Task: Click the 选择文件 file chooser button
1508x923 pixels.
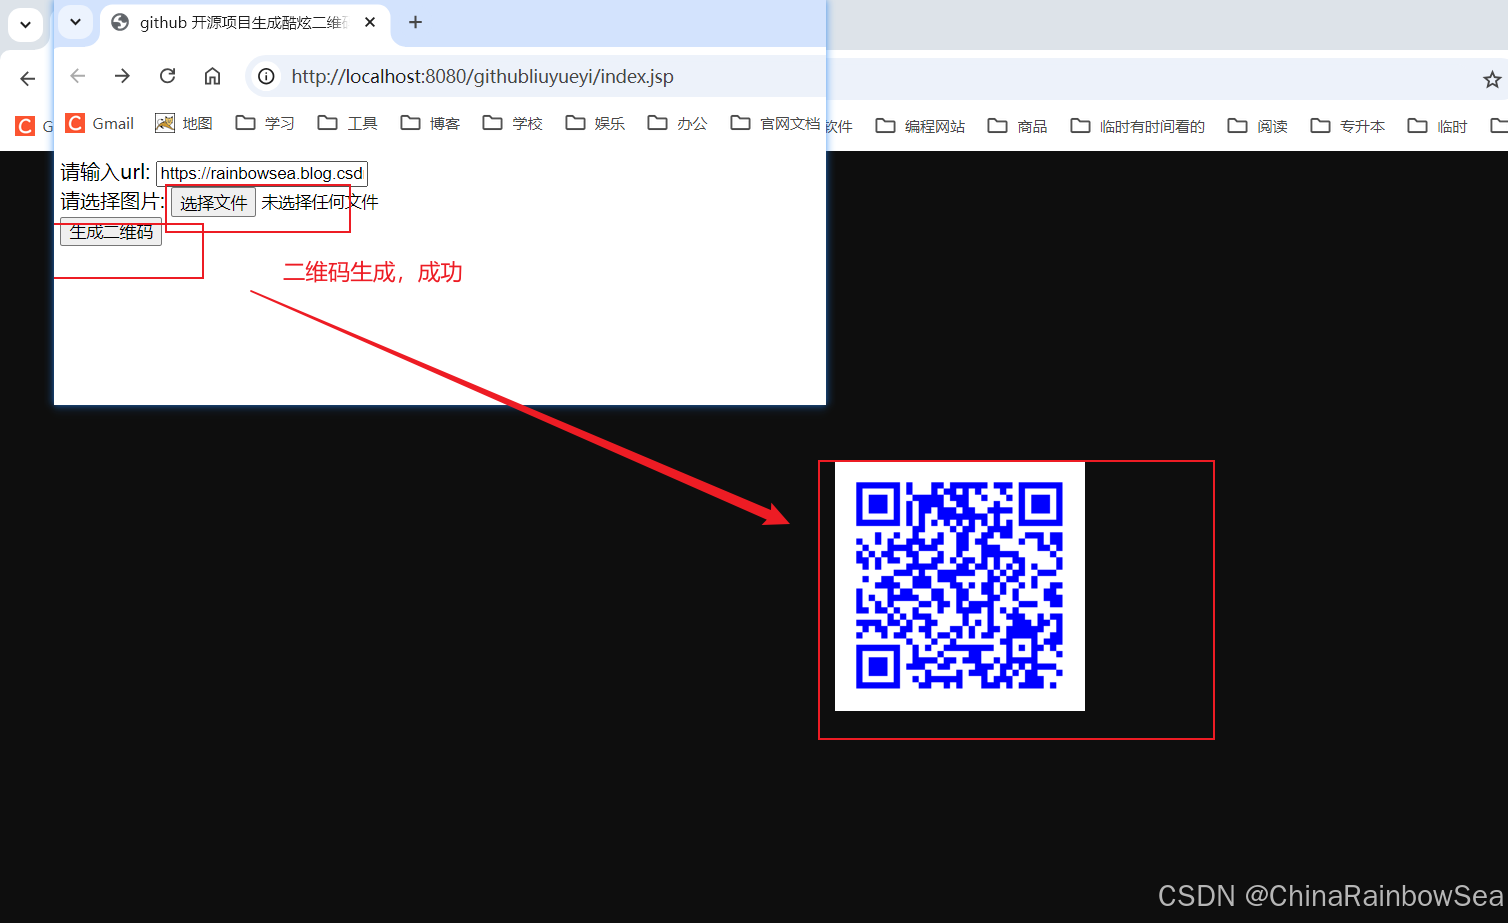Action: pos(213,202)
